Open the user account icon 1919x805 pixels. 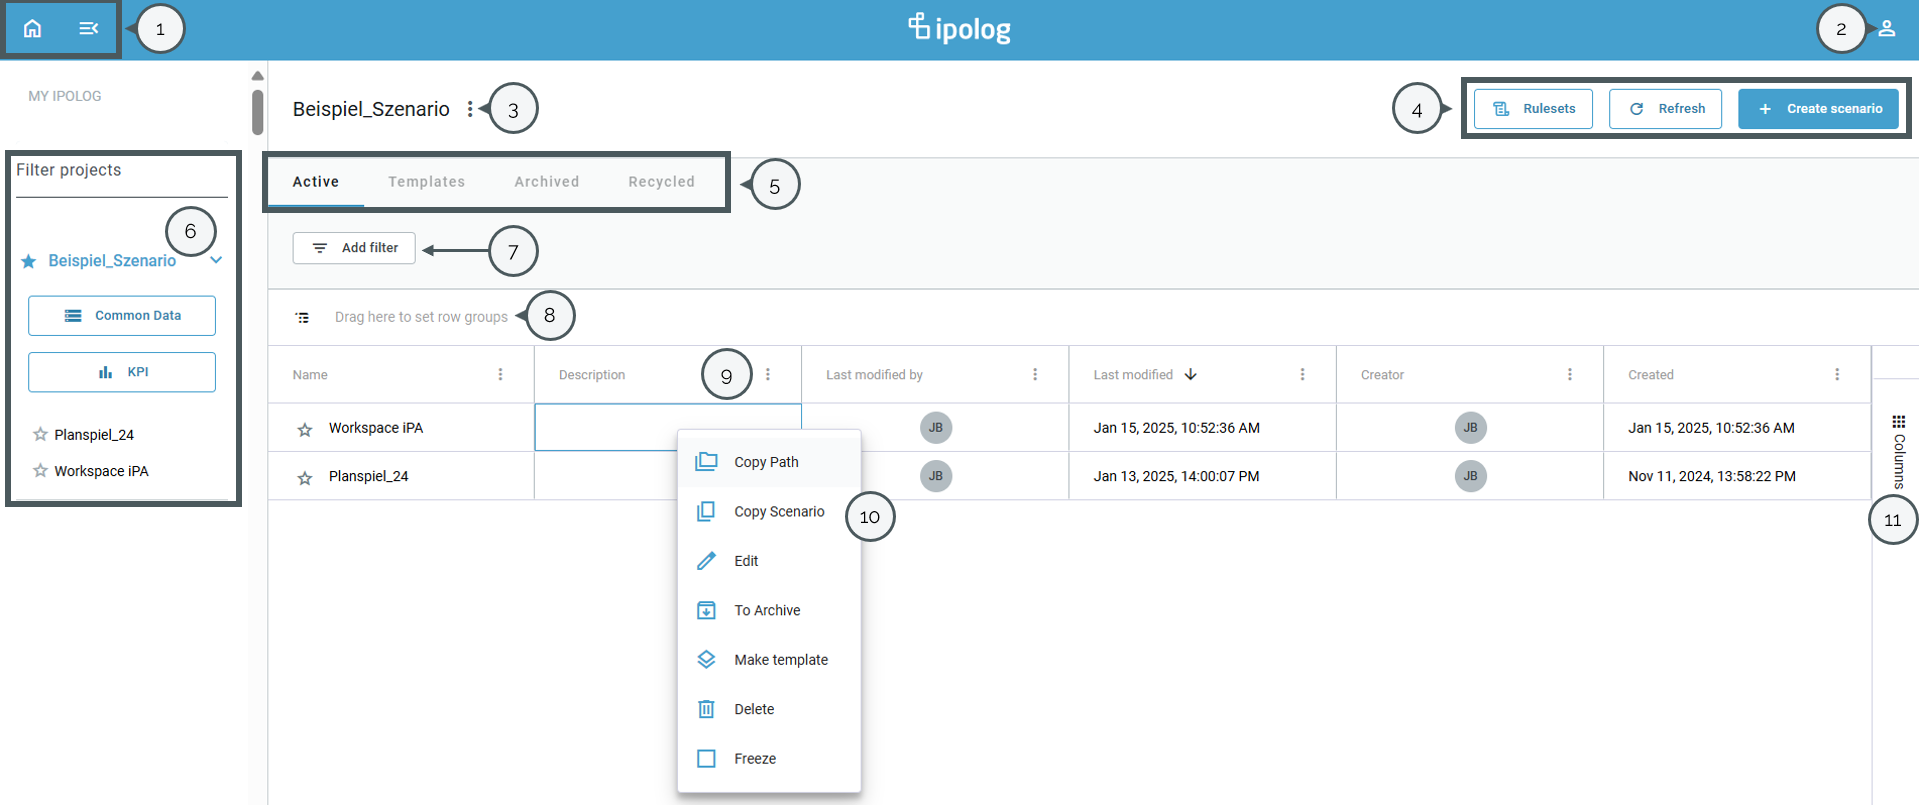(x=1886, y=28)
